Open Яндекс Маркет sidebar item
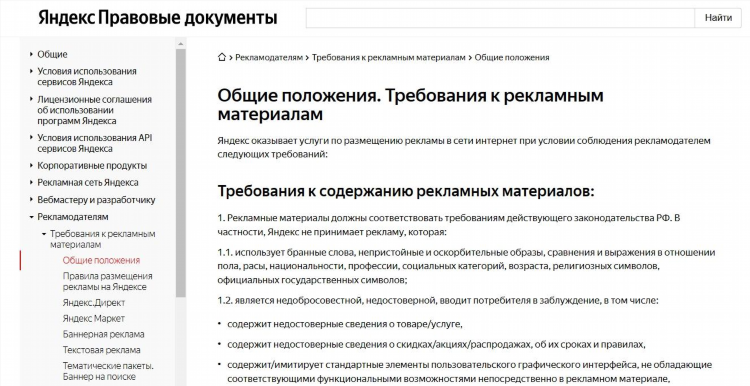The image size is (750, 386). click(x=94, y=319)
